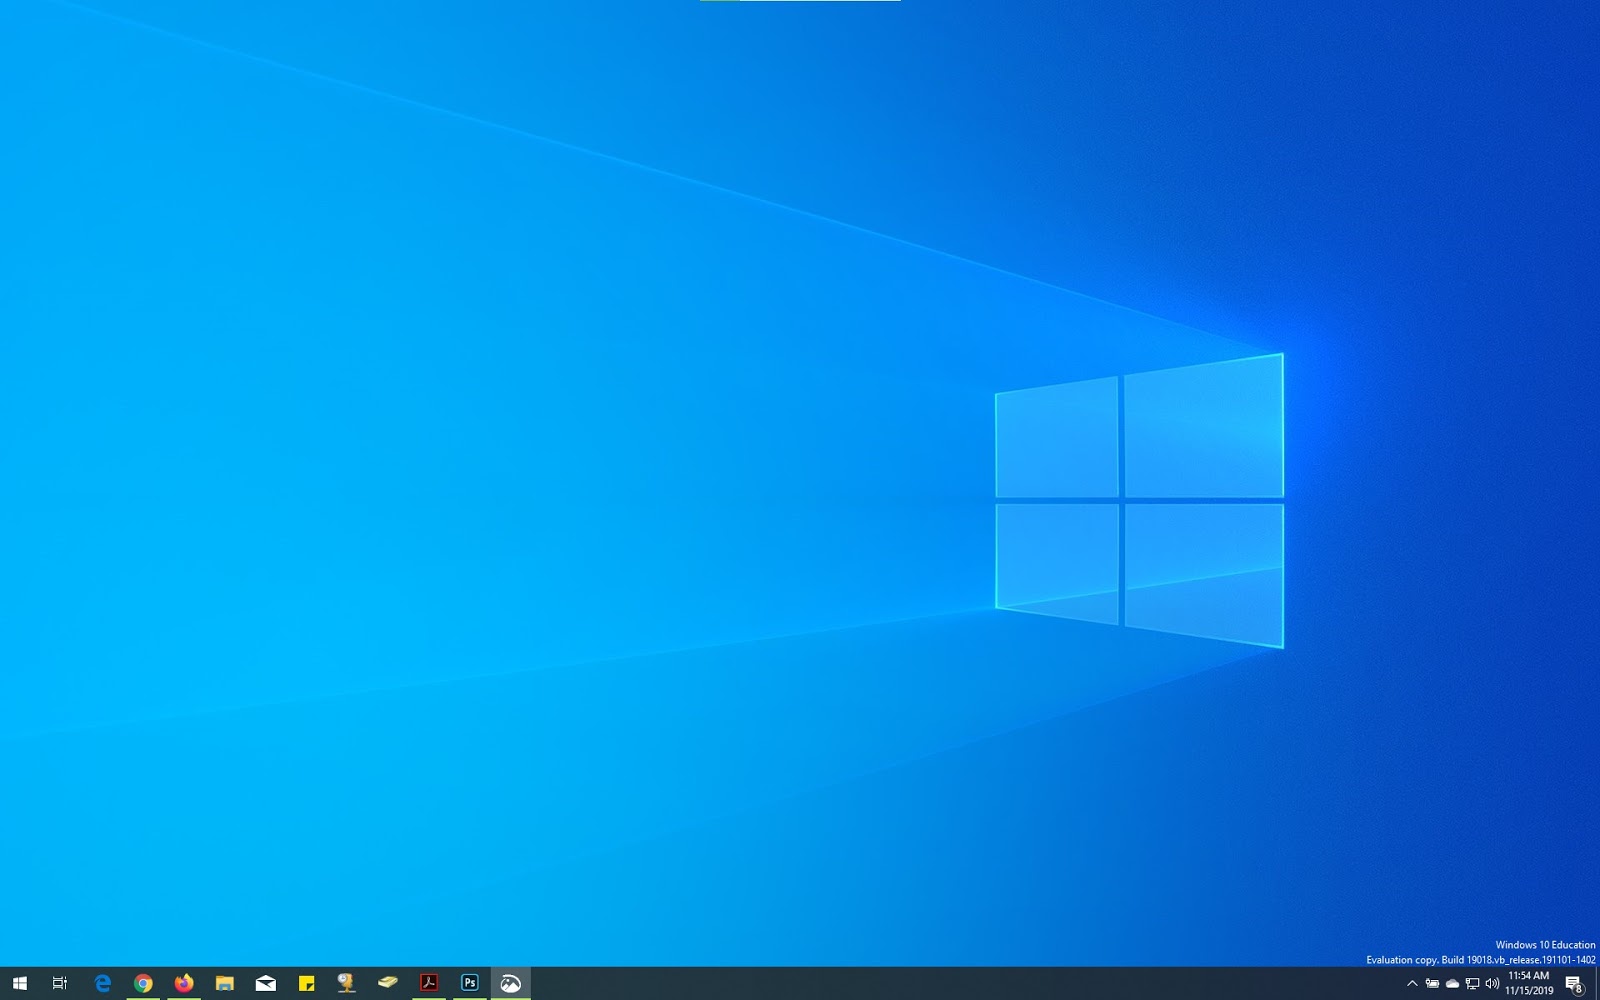The height and width of the screenshot is (1000, 1600).
Task: Switch to Photoshop in the taskbar
Action: coord(470,983)
